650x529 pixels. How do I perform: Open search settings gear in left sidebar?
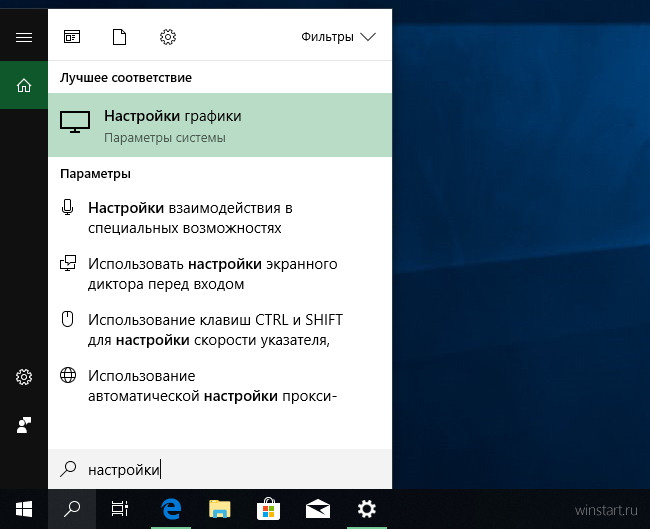[x=24, y=377]
